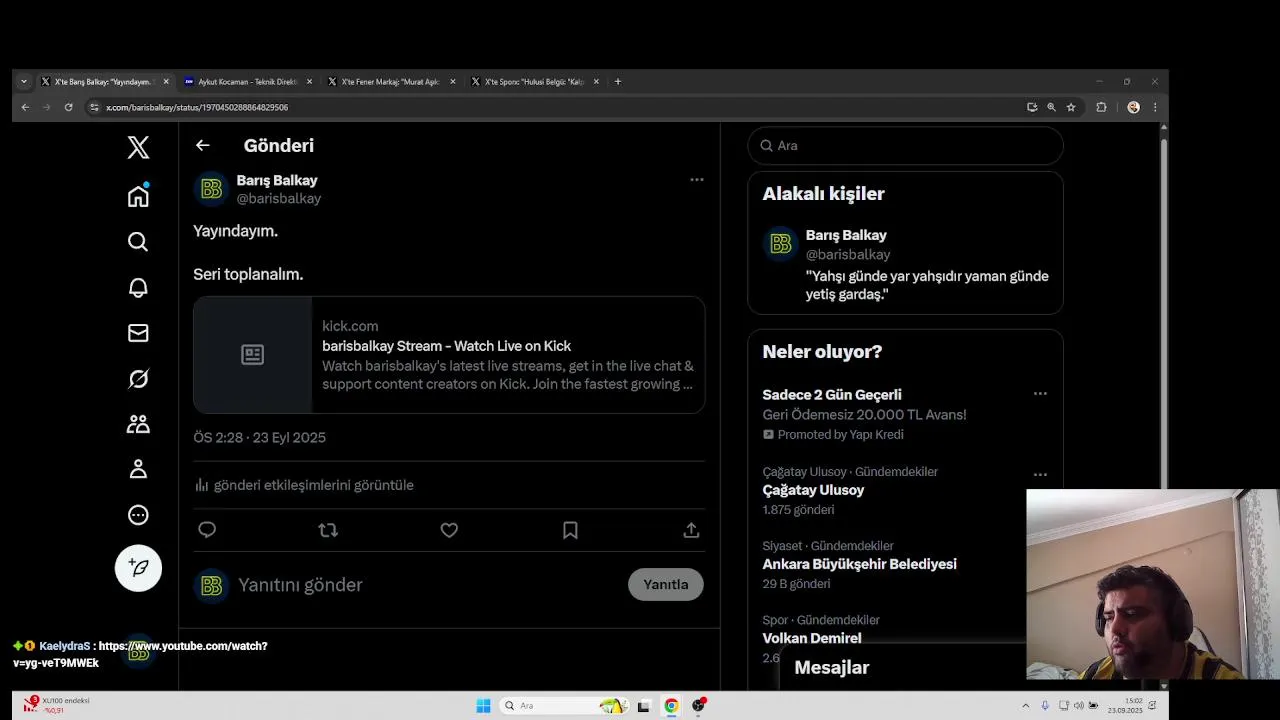The image size is (1280, 720).
Task: Click the post timestamp ÖS 2:28 · 23 Eyl 2025
Action: point(260,437)
